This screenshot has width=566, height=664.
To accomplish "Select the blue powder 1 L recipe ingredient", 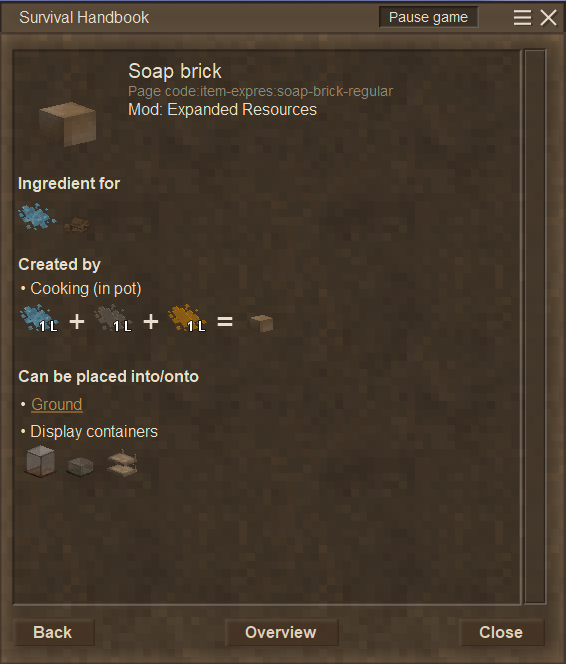I will click(x=39, y=318).
